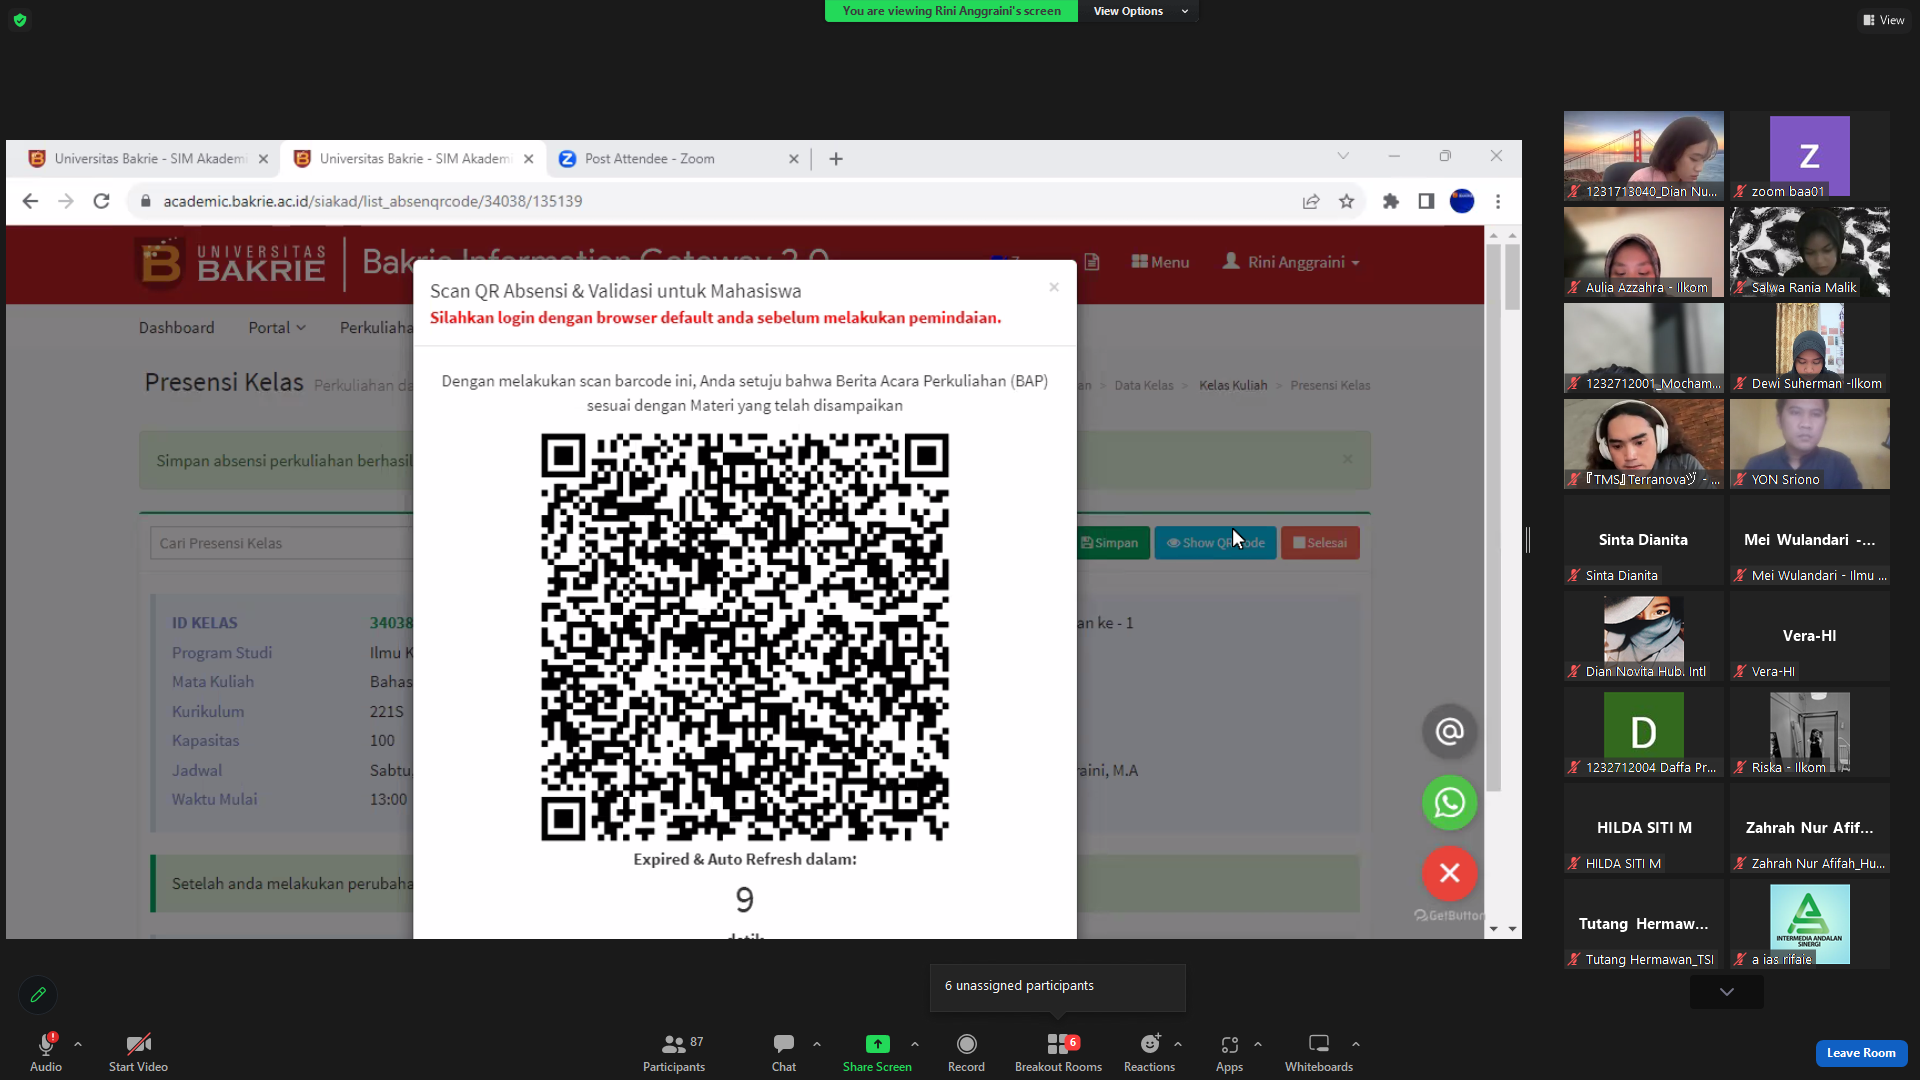The height and width of the screenshot is (1080, 1920).
Task: Click the WhatsApp floating button
Action: pyautogui.click(x=1449, y=802)
